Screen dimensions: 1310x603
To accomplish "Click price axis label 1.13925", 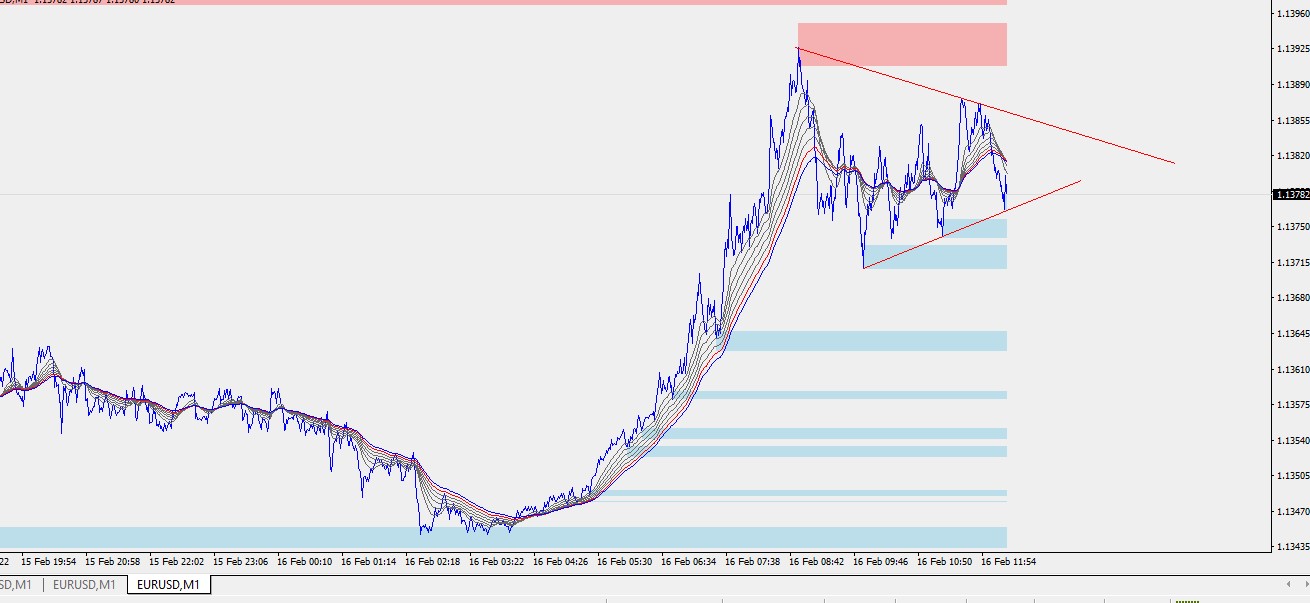I will click(1292, 49).
